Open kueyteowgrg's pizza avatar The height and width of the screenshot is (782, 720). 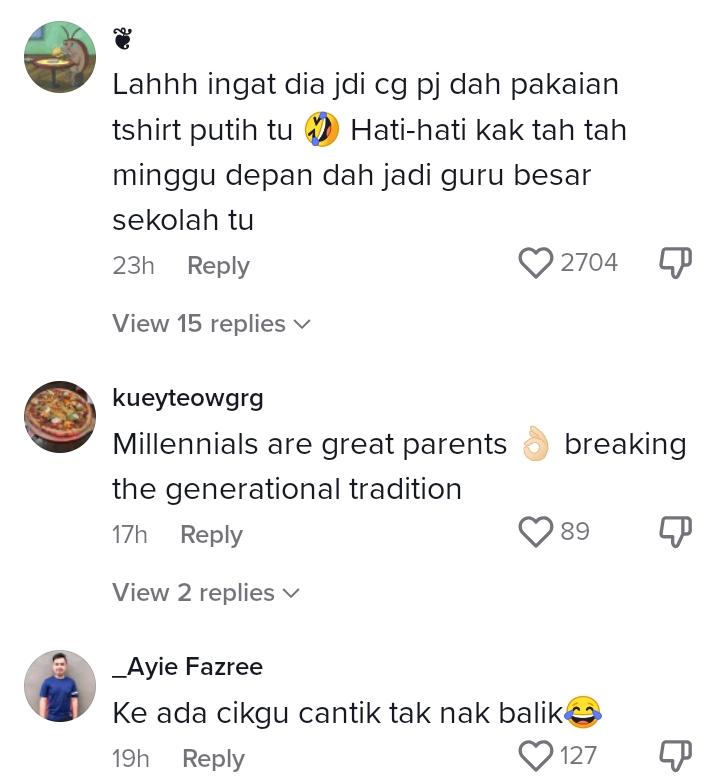click(60, 417)
